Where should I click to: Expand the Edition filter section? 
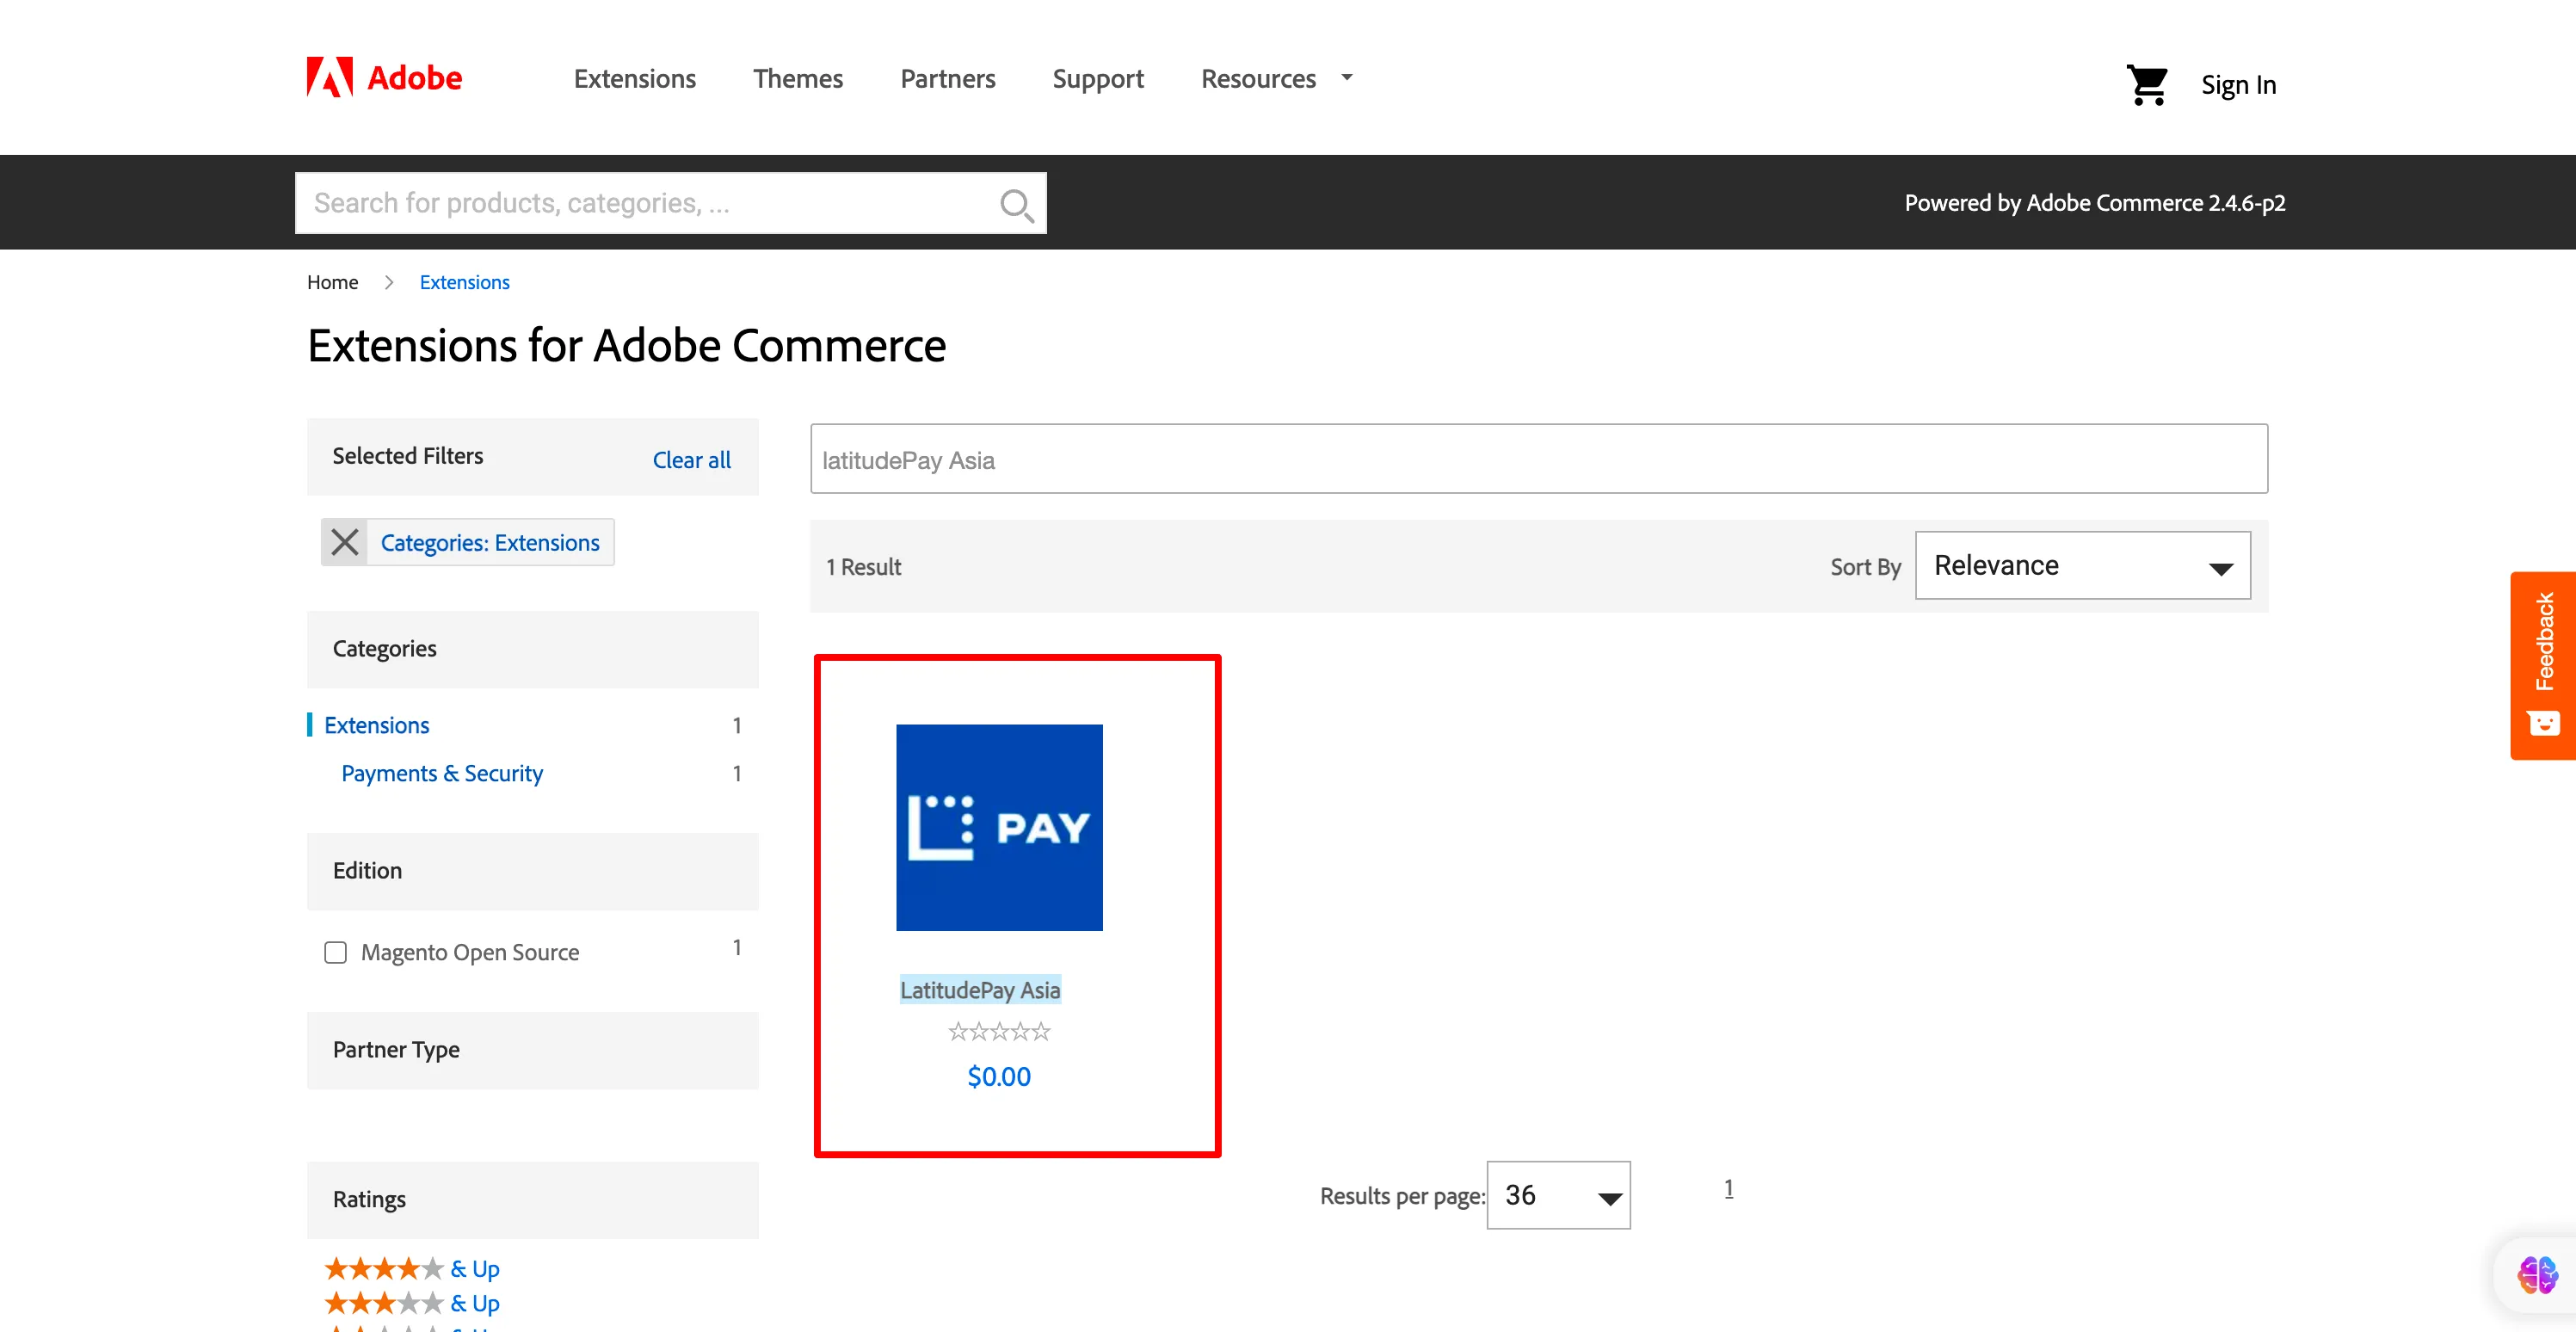533,871
